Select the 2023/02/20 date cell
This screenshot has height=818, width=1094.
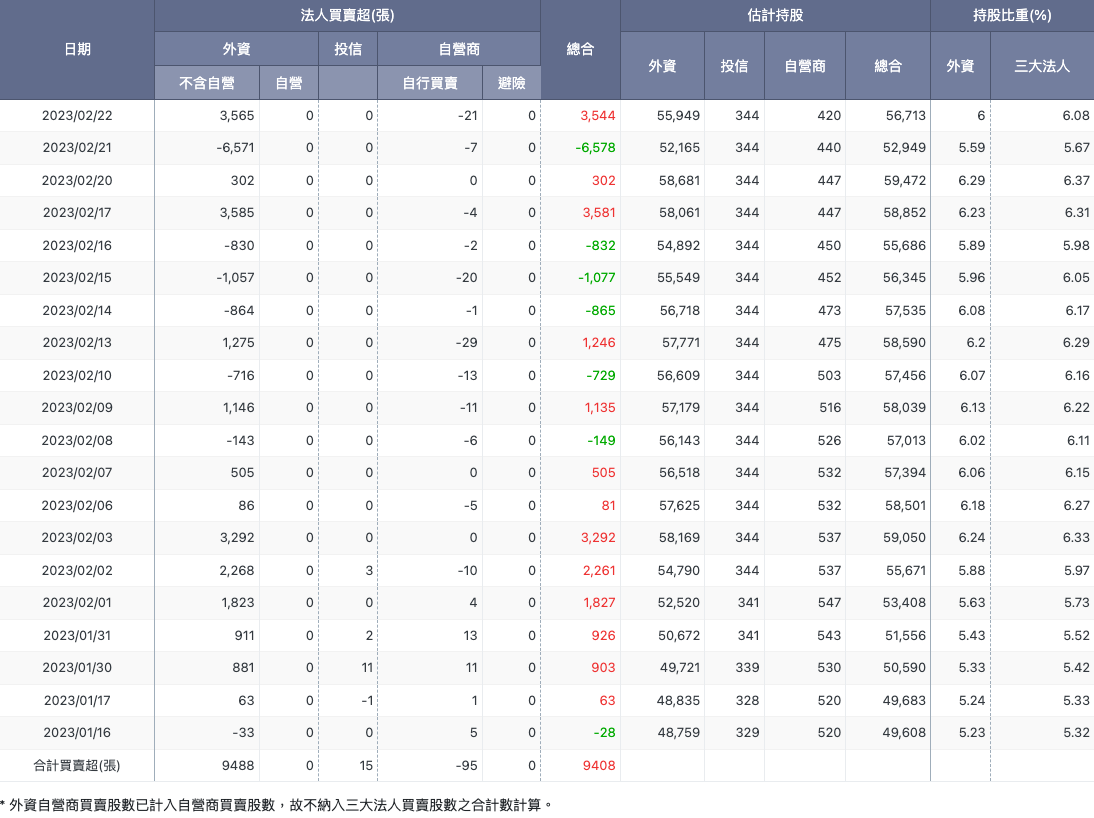[77, 181]
